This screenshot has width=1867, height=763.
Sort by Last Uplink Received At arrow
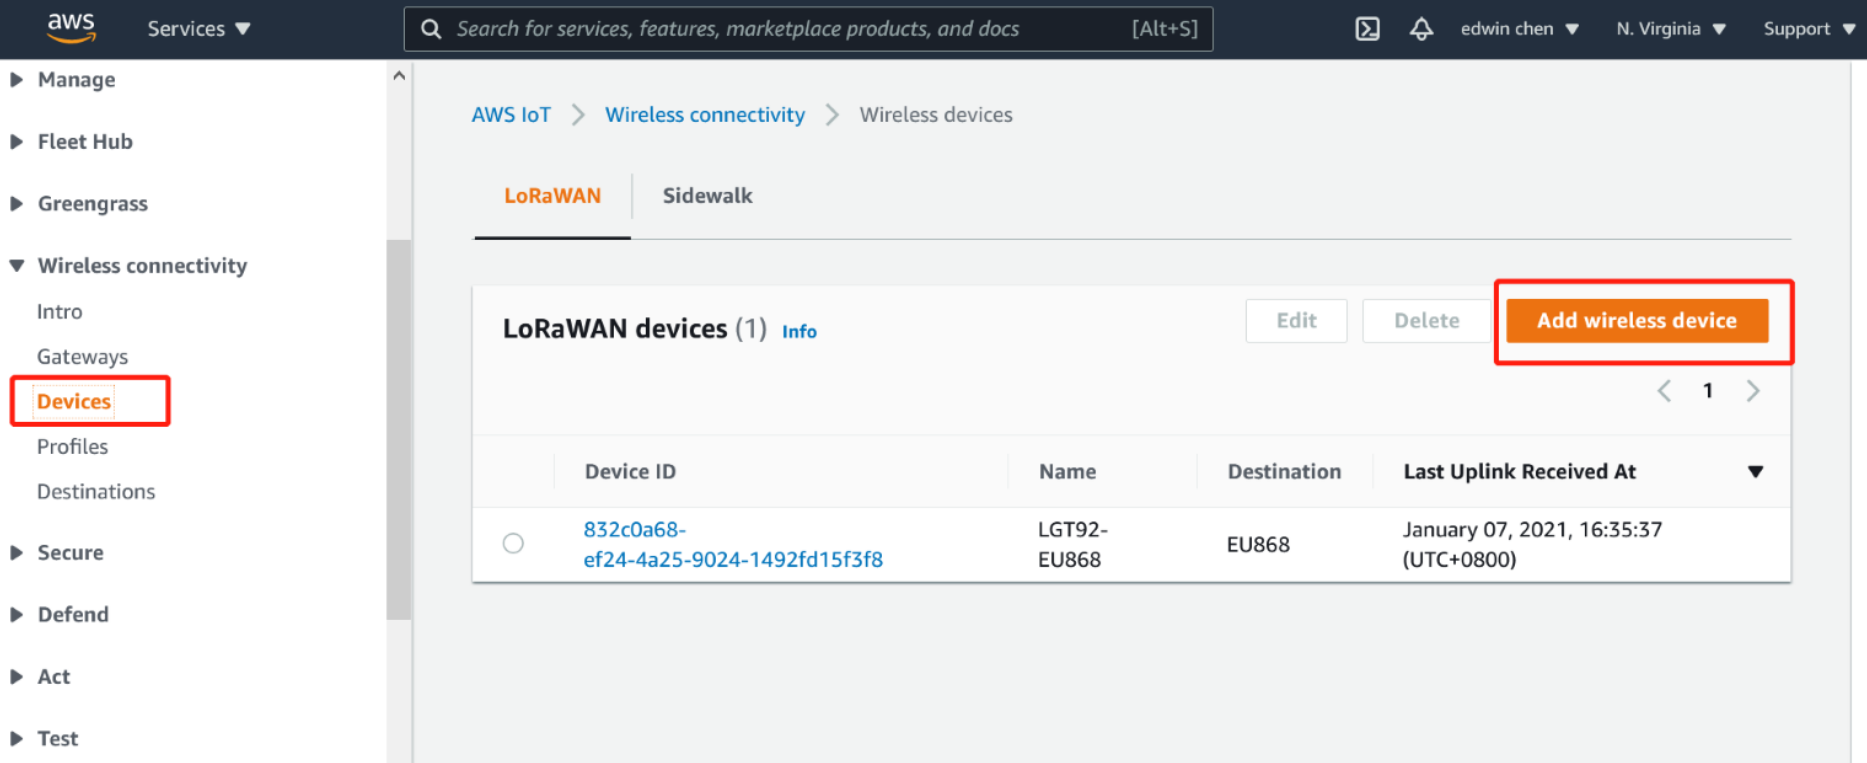1755,472
